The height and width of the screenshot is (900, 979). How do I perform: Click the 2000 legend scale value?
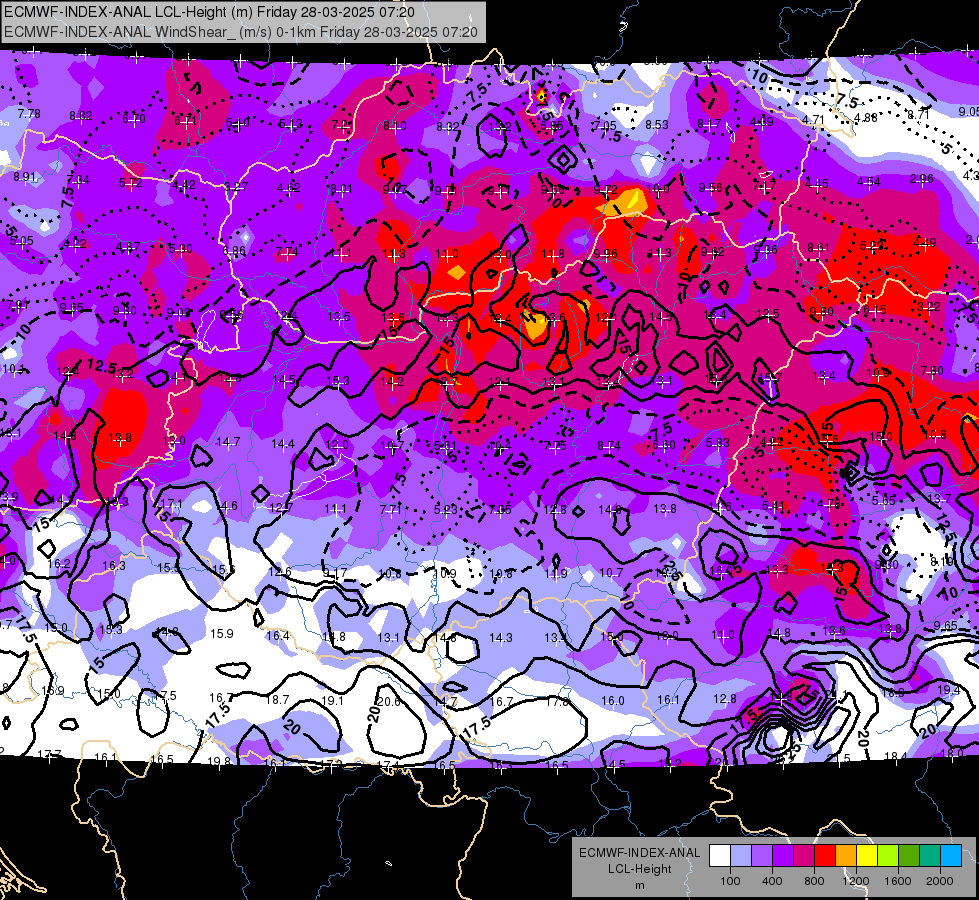[940, 881]
